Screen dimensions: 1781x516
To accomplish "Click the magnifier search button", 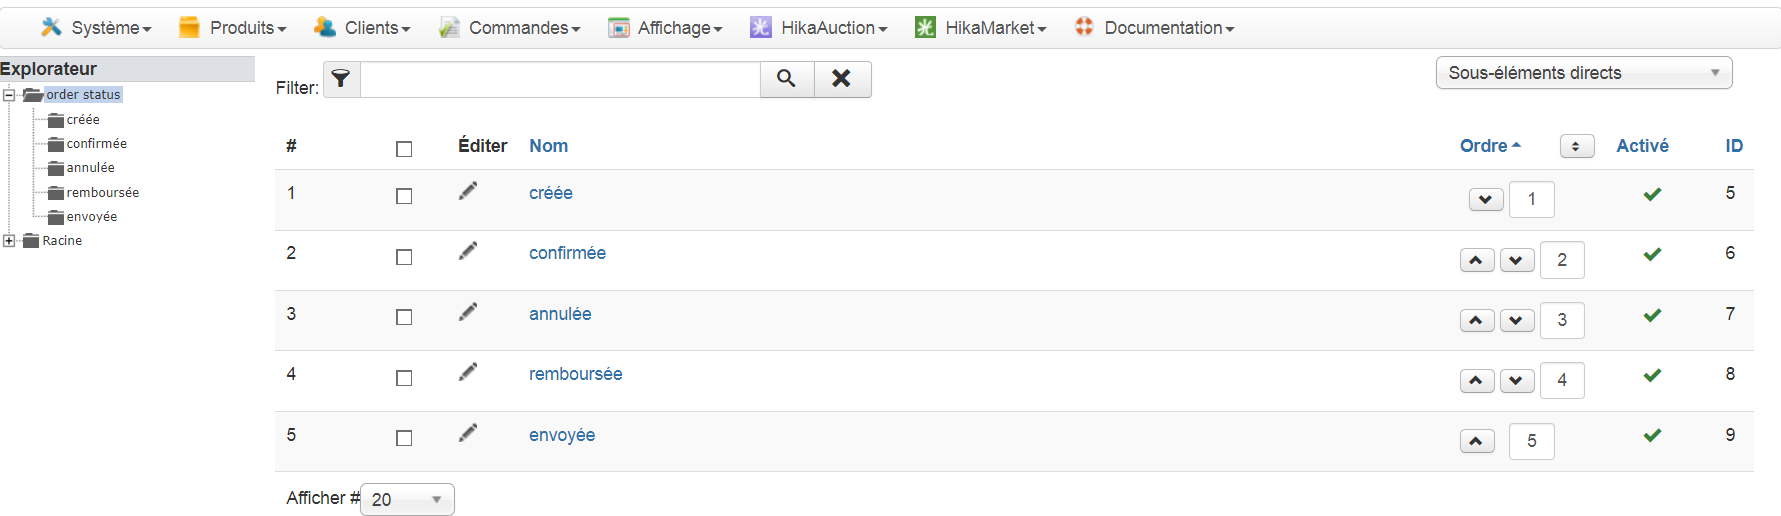I will (x=787, y=79).
